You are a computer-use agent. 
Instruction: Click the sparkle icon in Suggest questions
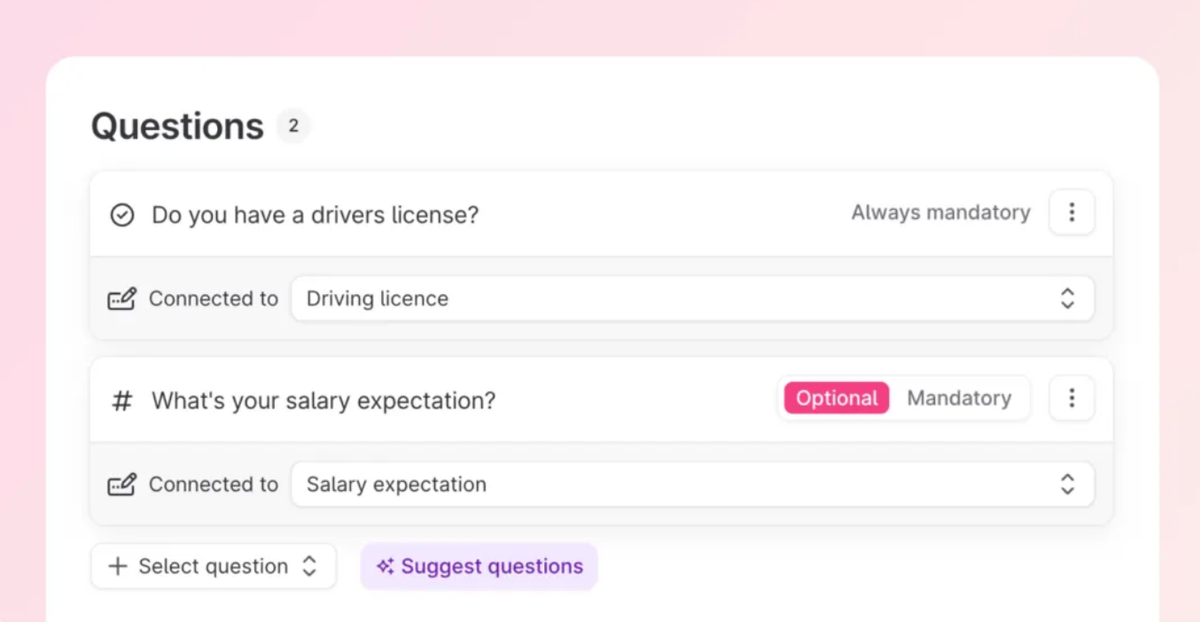coord(385,567)
